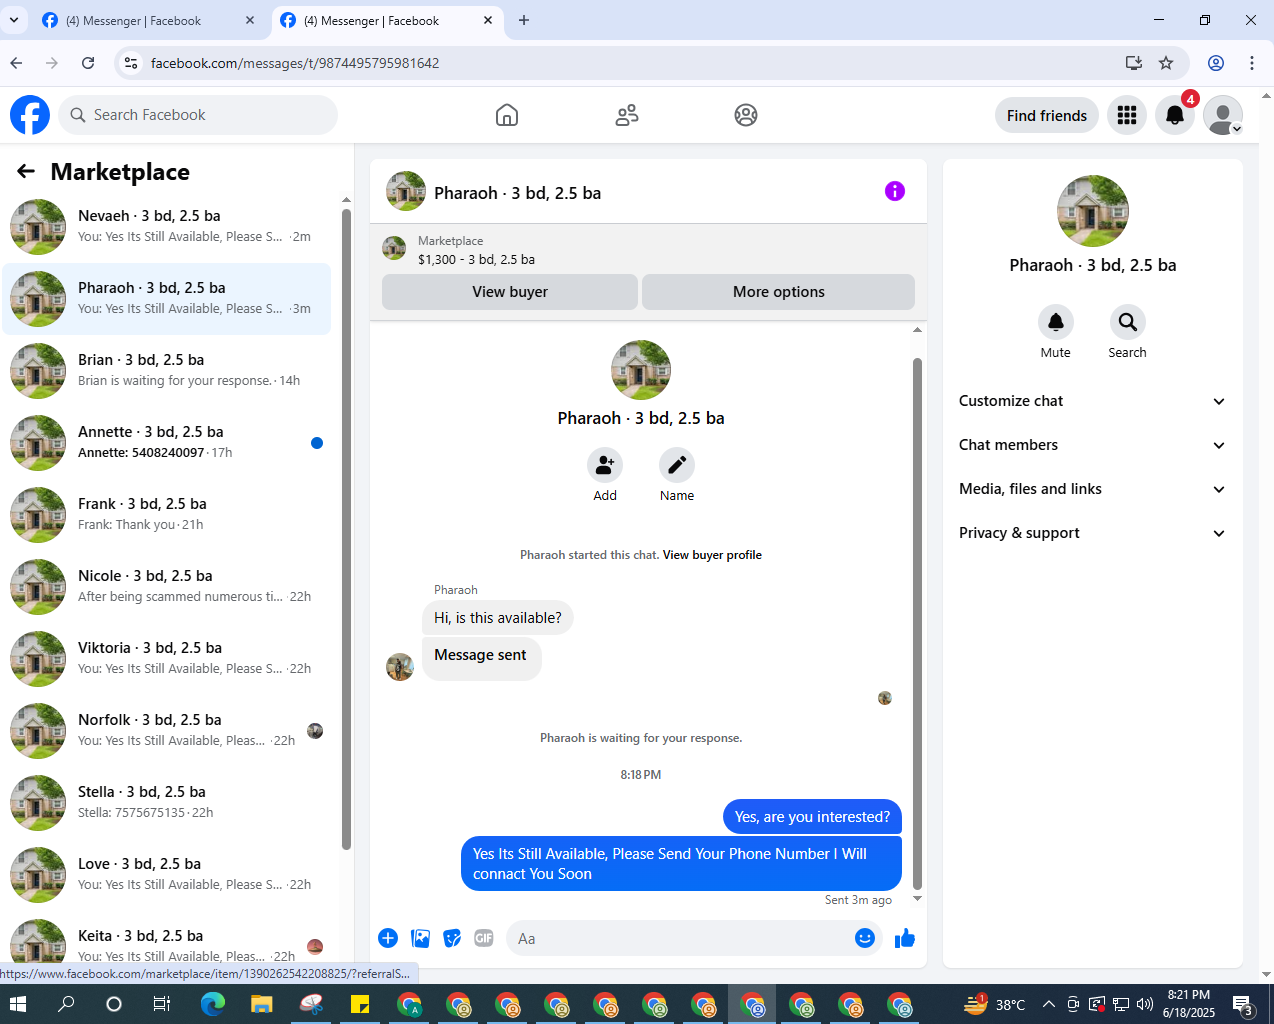Go back from Marketplace using the arrow
1274x1024 pixels.
(x=26, y=172)
